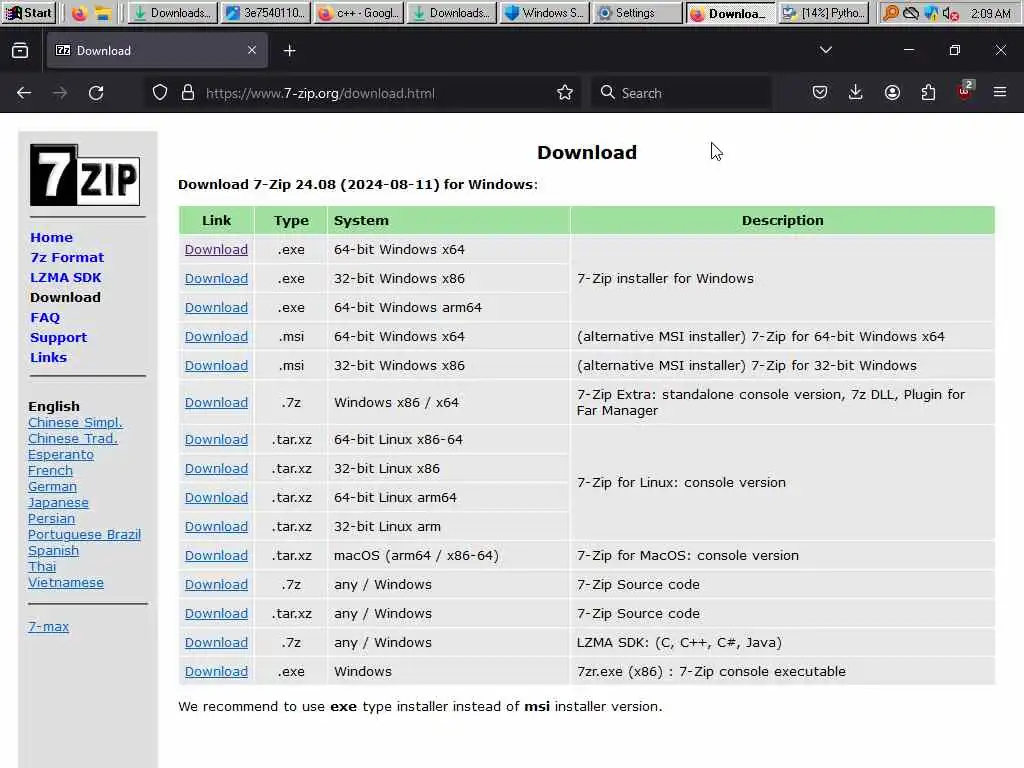Click the Firefox back arrow
The width and height of the screenshot is (1024, 768).
coord(24,93)
